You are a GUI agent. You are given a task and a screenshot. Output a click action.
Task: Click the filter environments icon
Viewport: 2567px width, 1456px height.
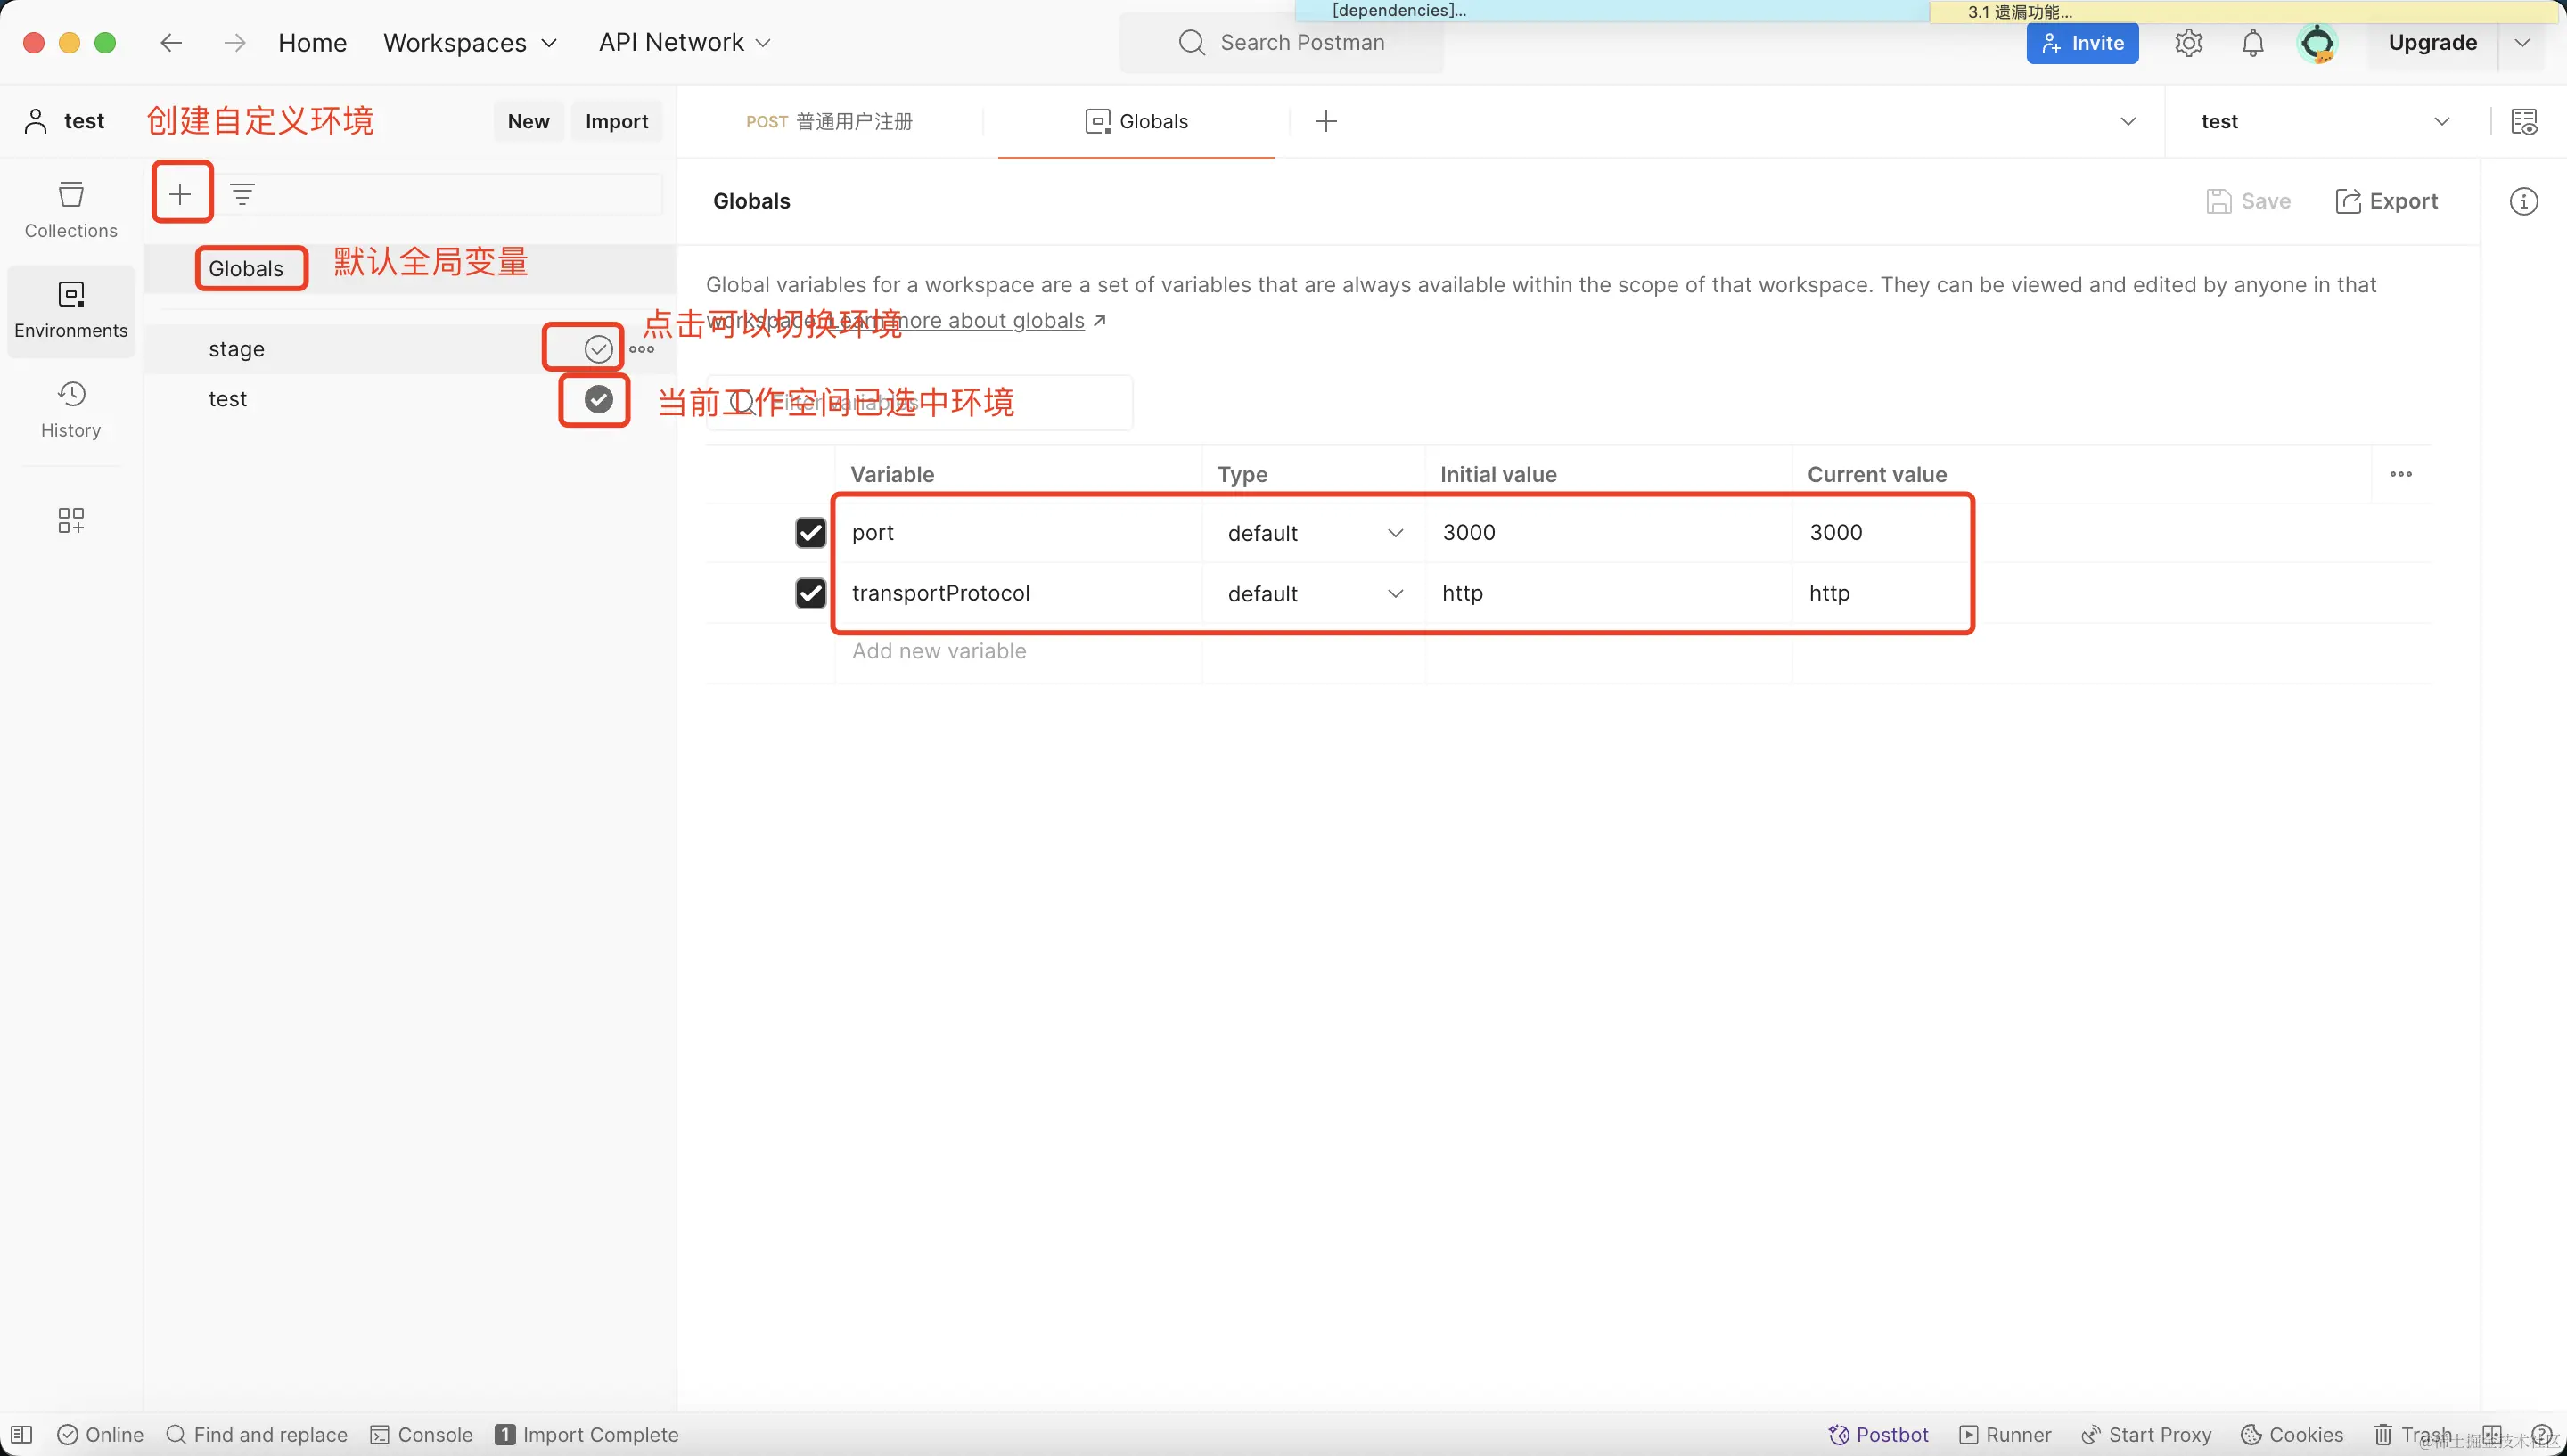[x=242, y=193]
